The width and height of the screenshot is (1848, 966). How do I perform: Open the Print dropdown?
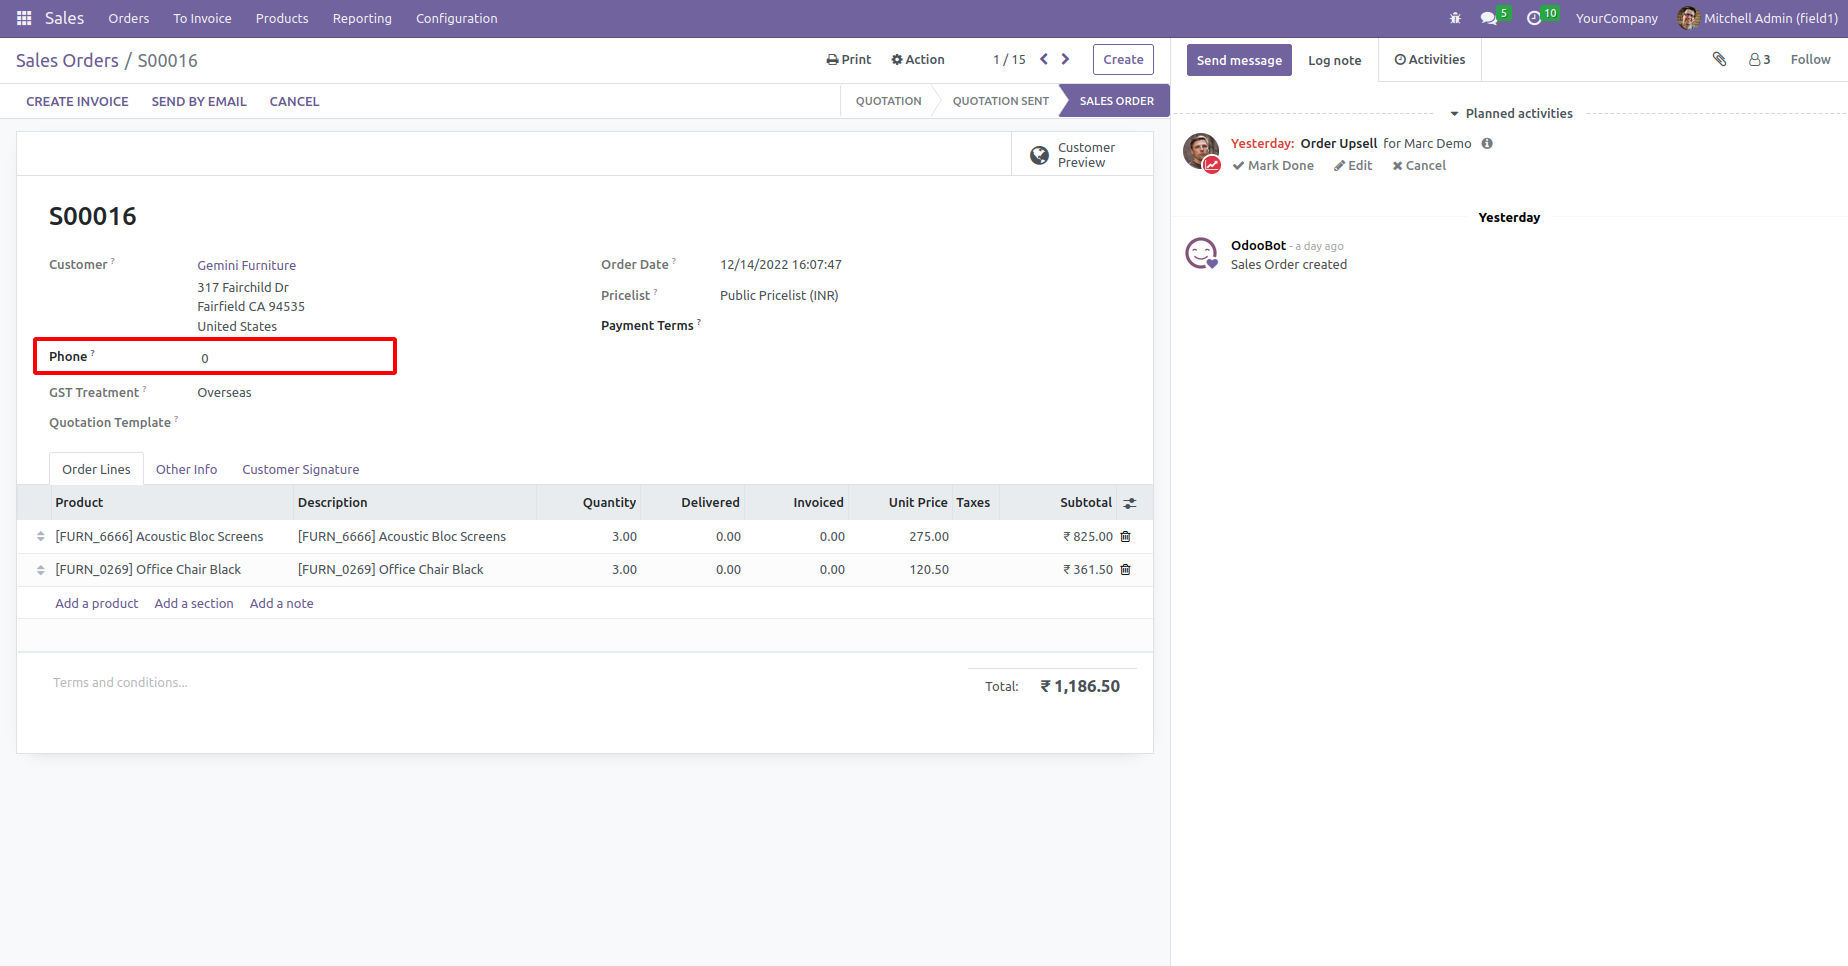(x=849, y=59)
